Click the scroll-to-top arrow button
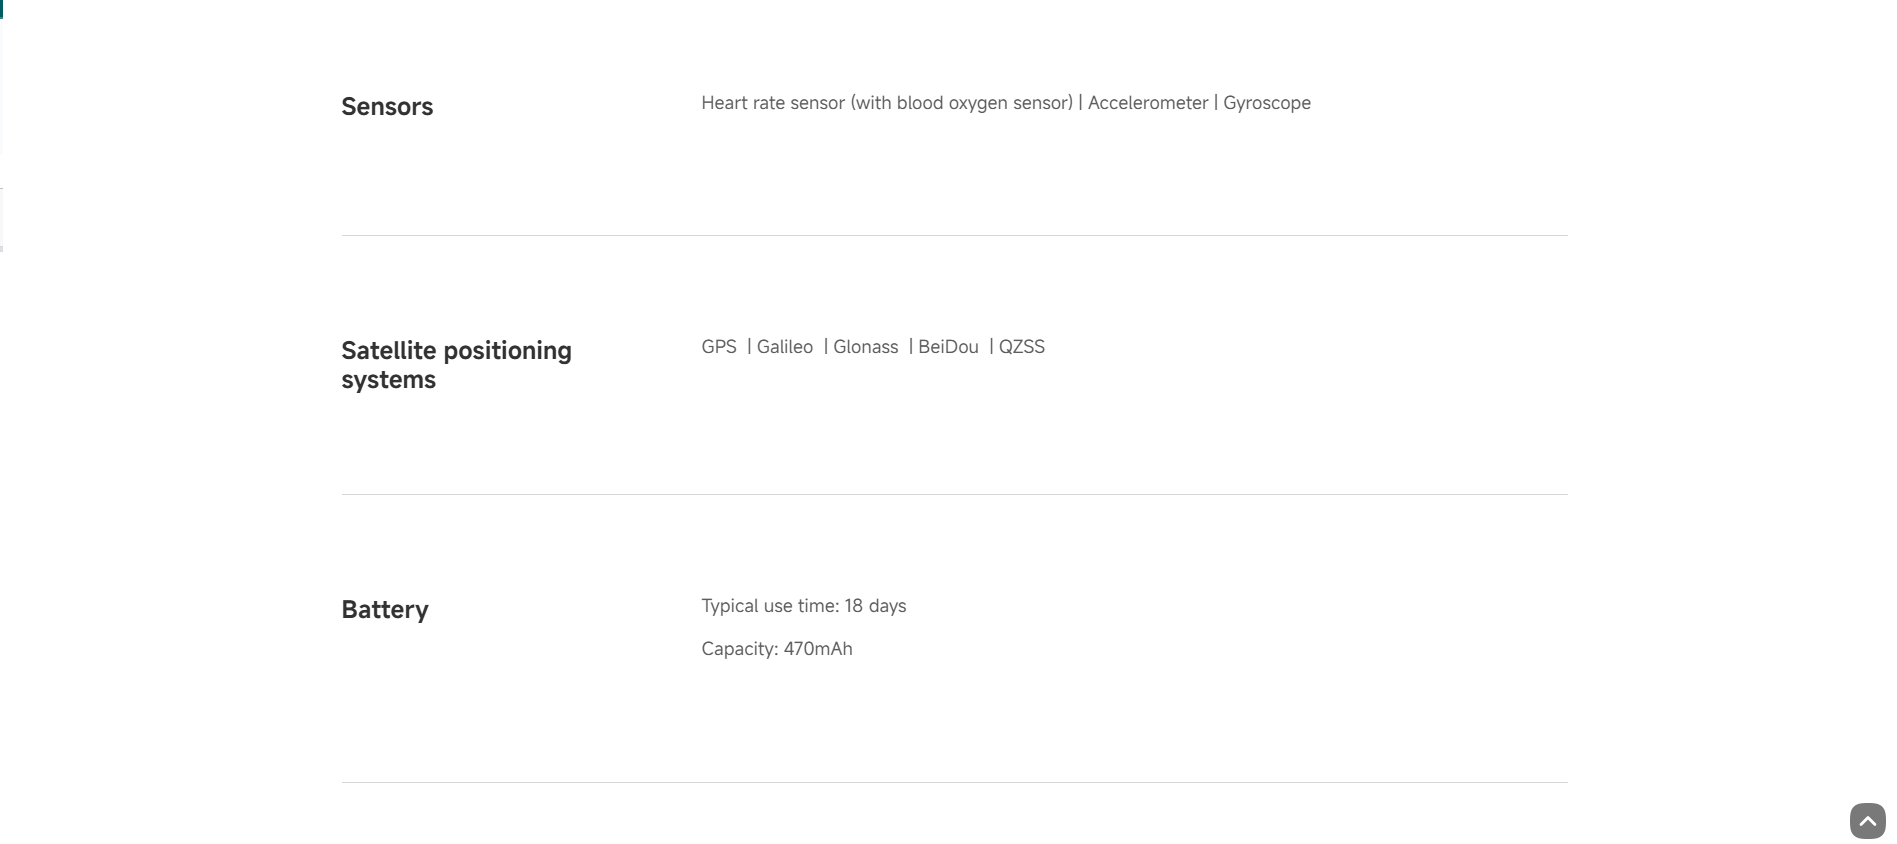This screenshot has width=1897, height=844. click(x=1867, y=821)
